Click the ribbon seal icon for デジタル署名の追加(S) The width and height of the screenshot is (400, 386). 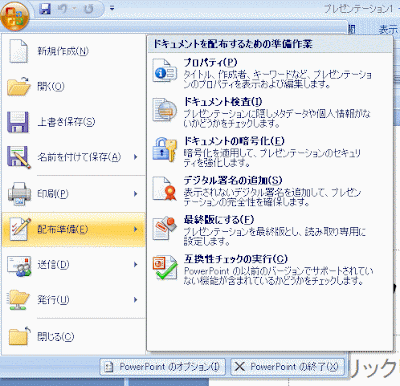[165, 188]
